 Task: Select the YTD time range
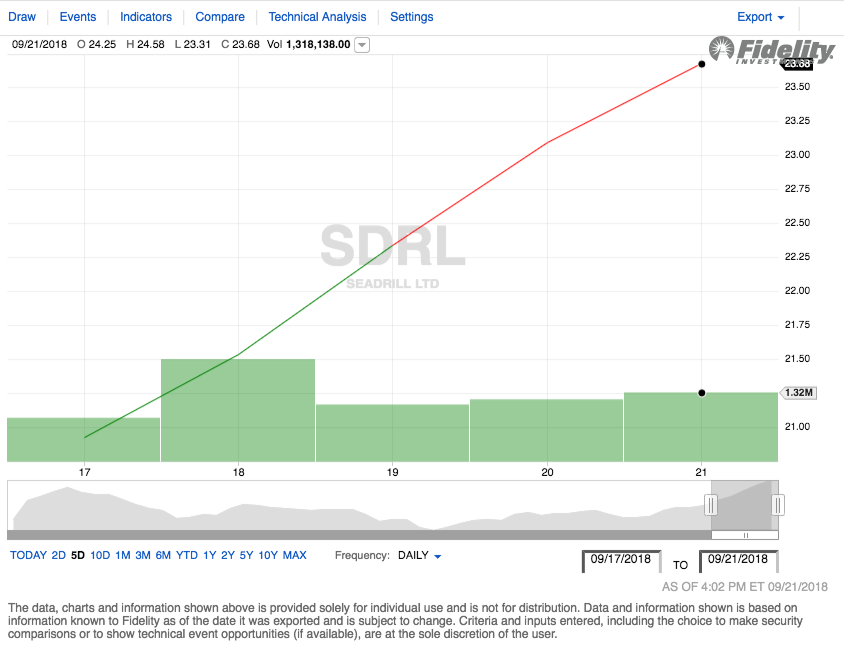tap(187, 555)
